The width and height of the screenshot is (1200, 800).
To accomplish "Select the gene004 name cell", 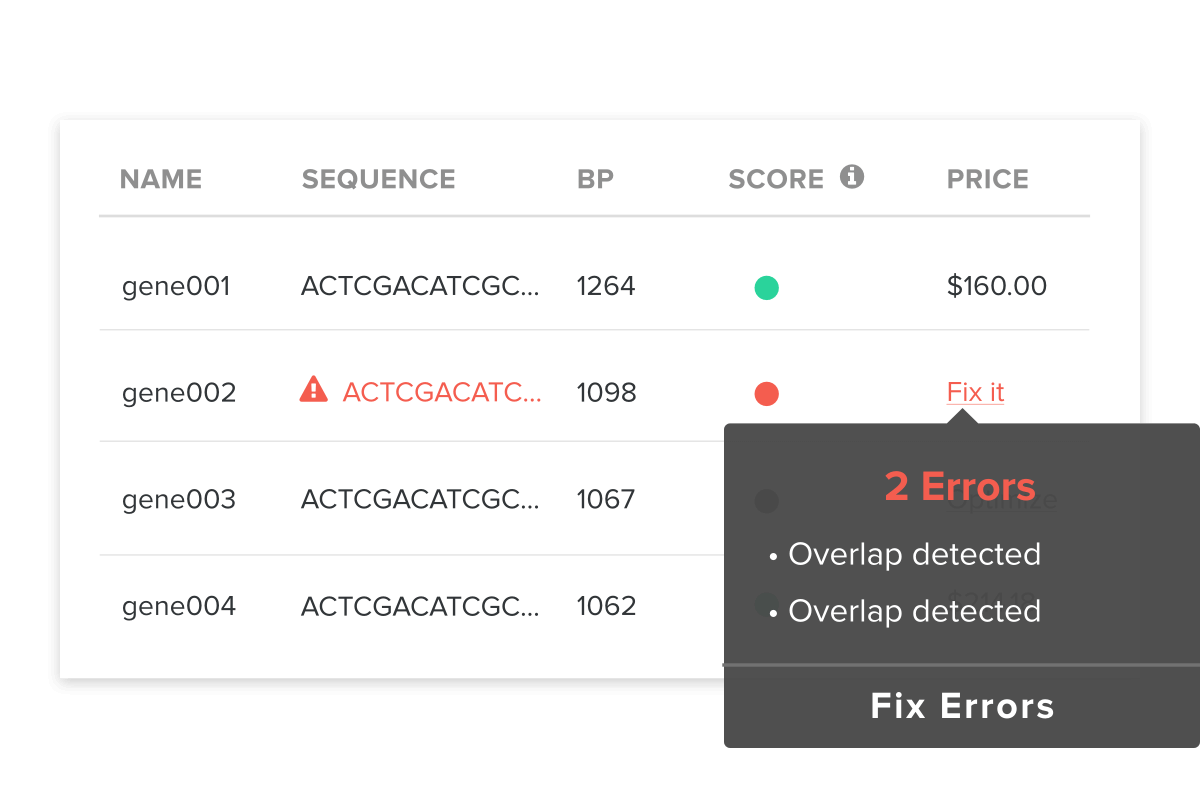I will pyautogui.click(x=179, y=606).
